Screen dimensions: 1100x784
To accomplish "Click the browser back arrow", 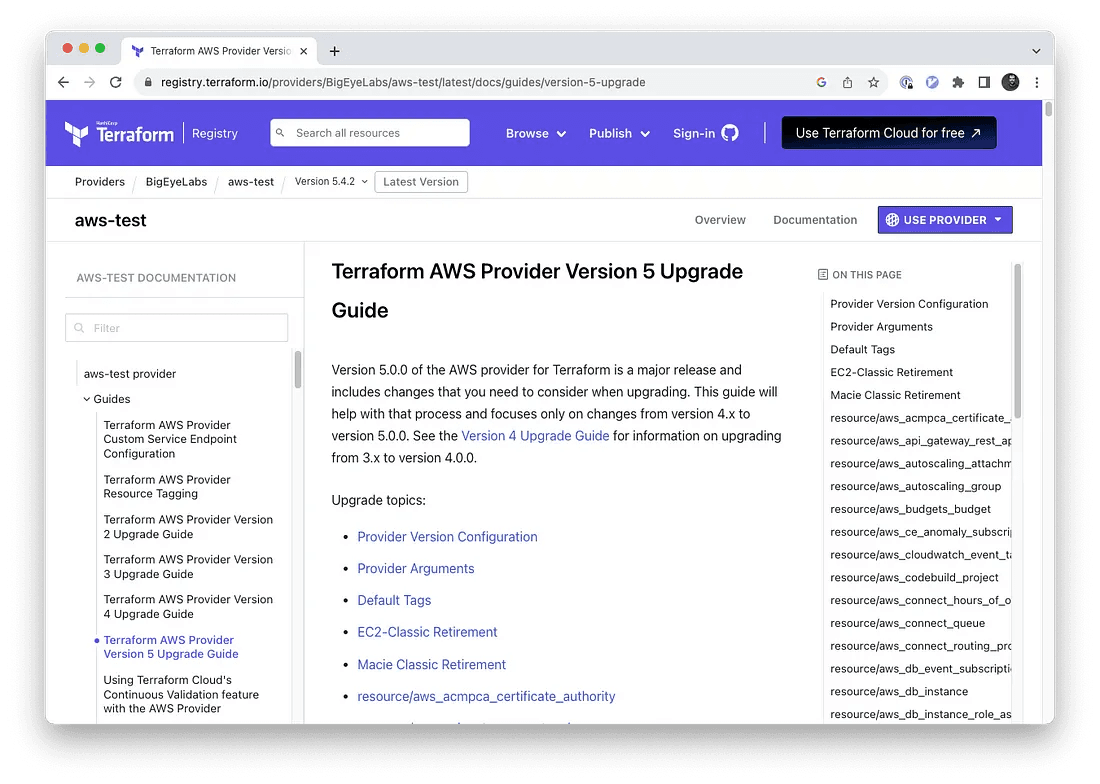I will pyautogui.click(x=63, y=82).
